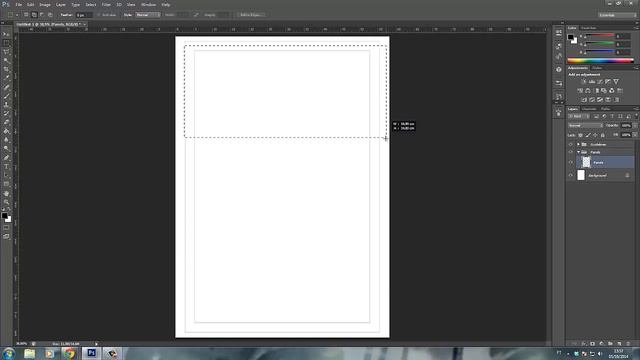This screenshot has height=360, width=640.
Task: Toggle the Anti-alias checkbox
Action: 98,15
